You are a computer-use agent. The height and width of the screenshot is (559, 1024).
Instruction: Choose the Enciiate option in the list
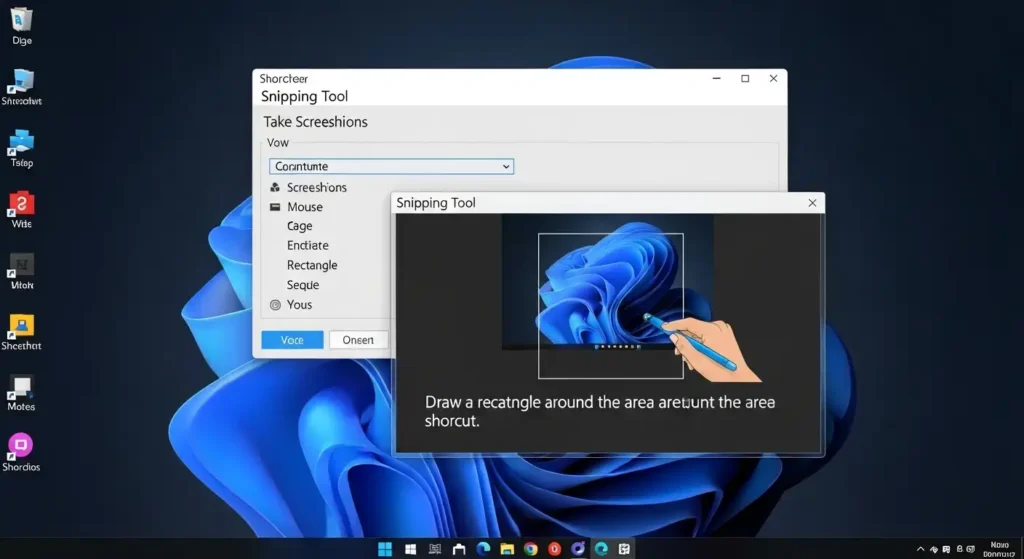pos(308,246)
